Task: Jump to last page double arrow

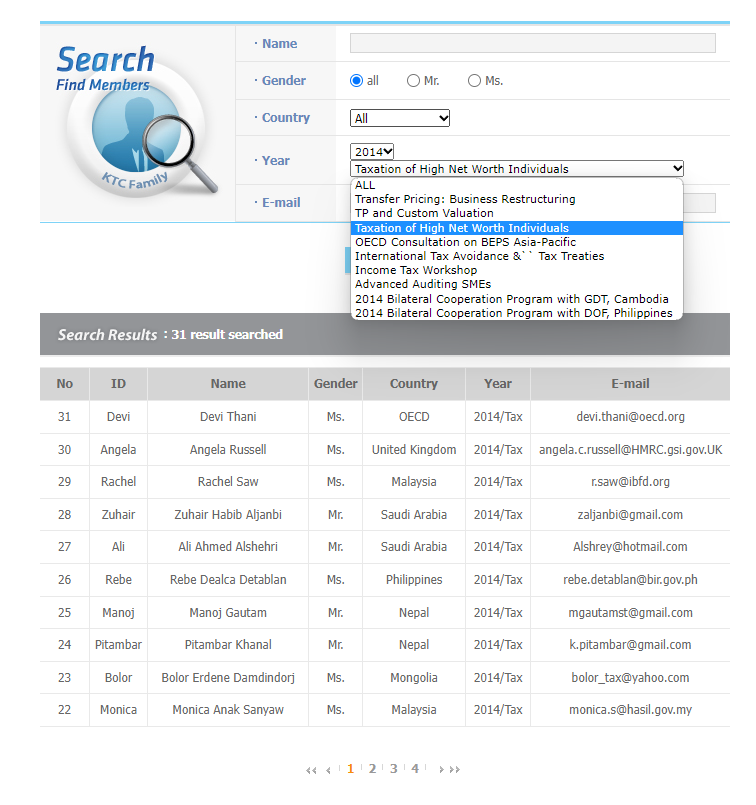Action: tap(455, 770)
